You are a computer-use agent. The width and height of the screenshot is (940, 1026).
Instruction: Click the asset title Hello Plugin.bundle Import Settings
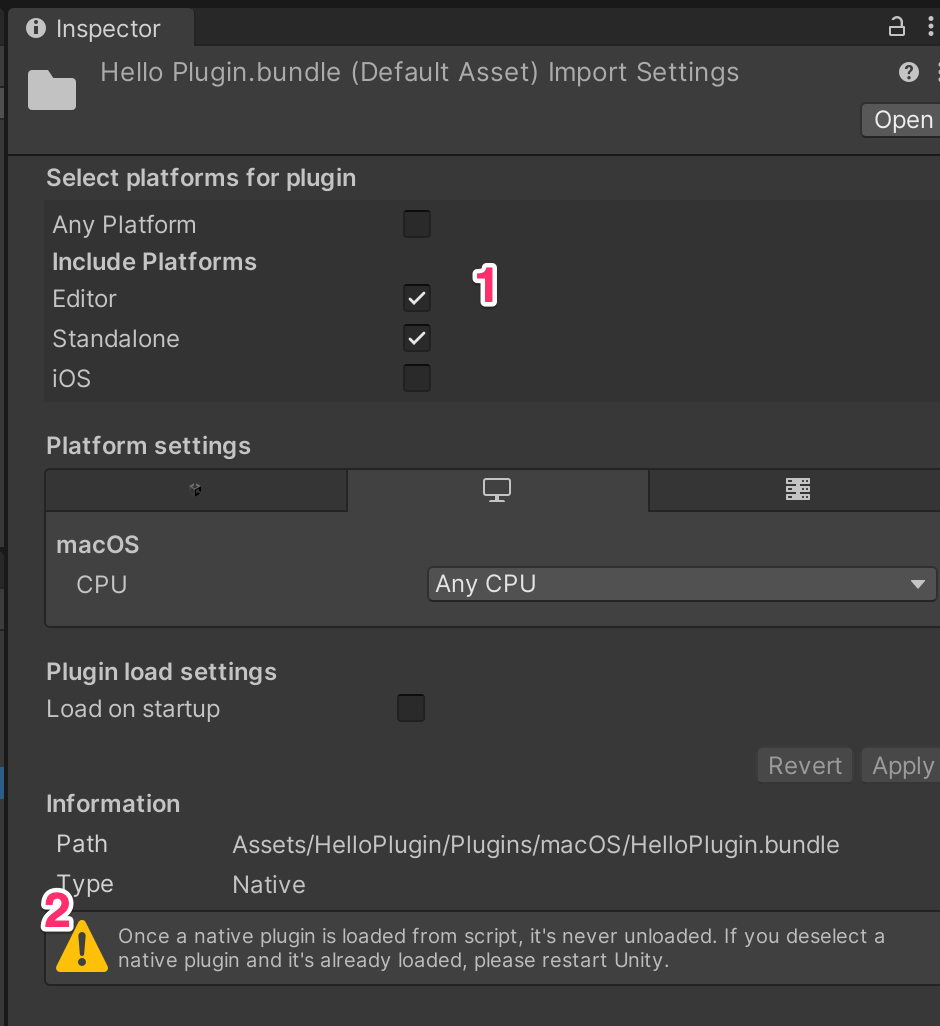[x=419, y=72]
